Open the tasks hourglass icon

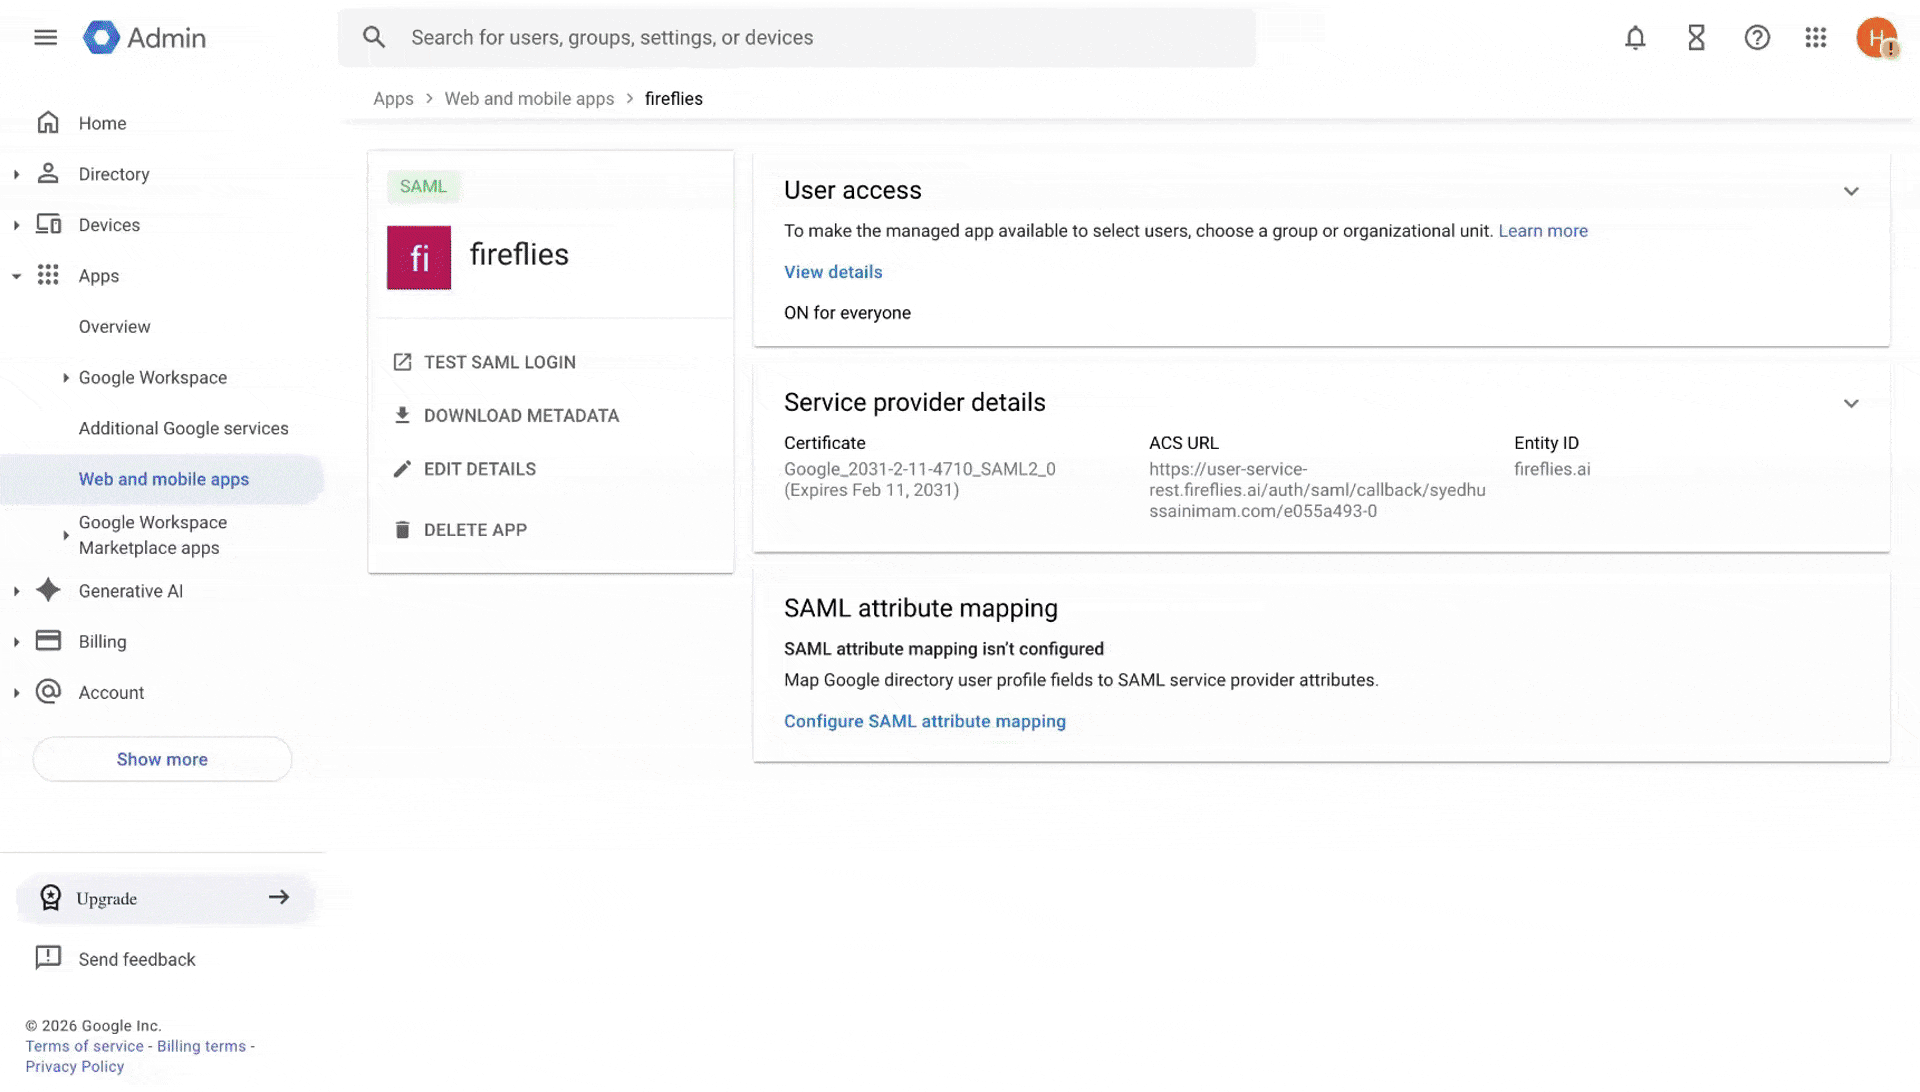point(1696,38)
